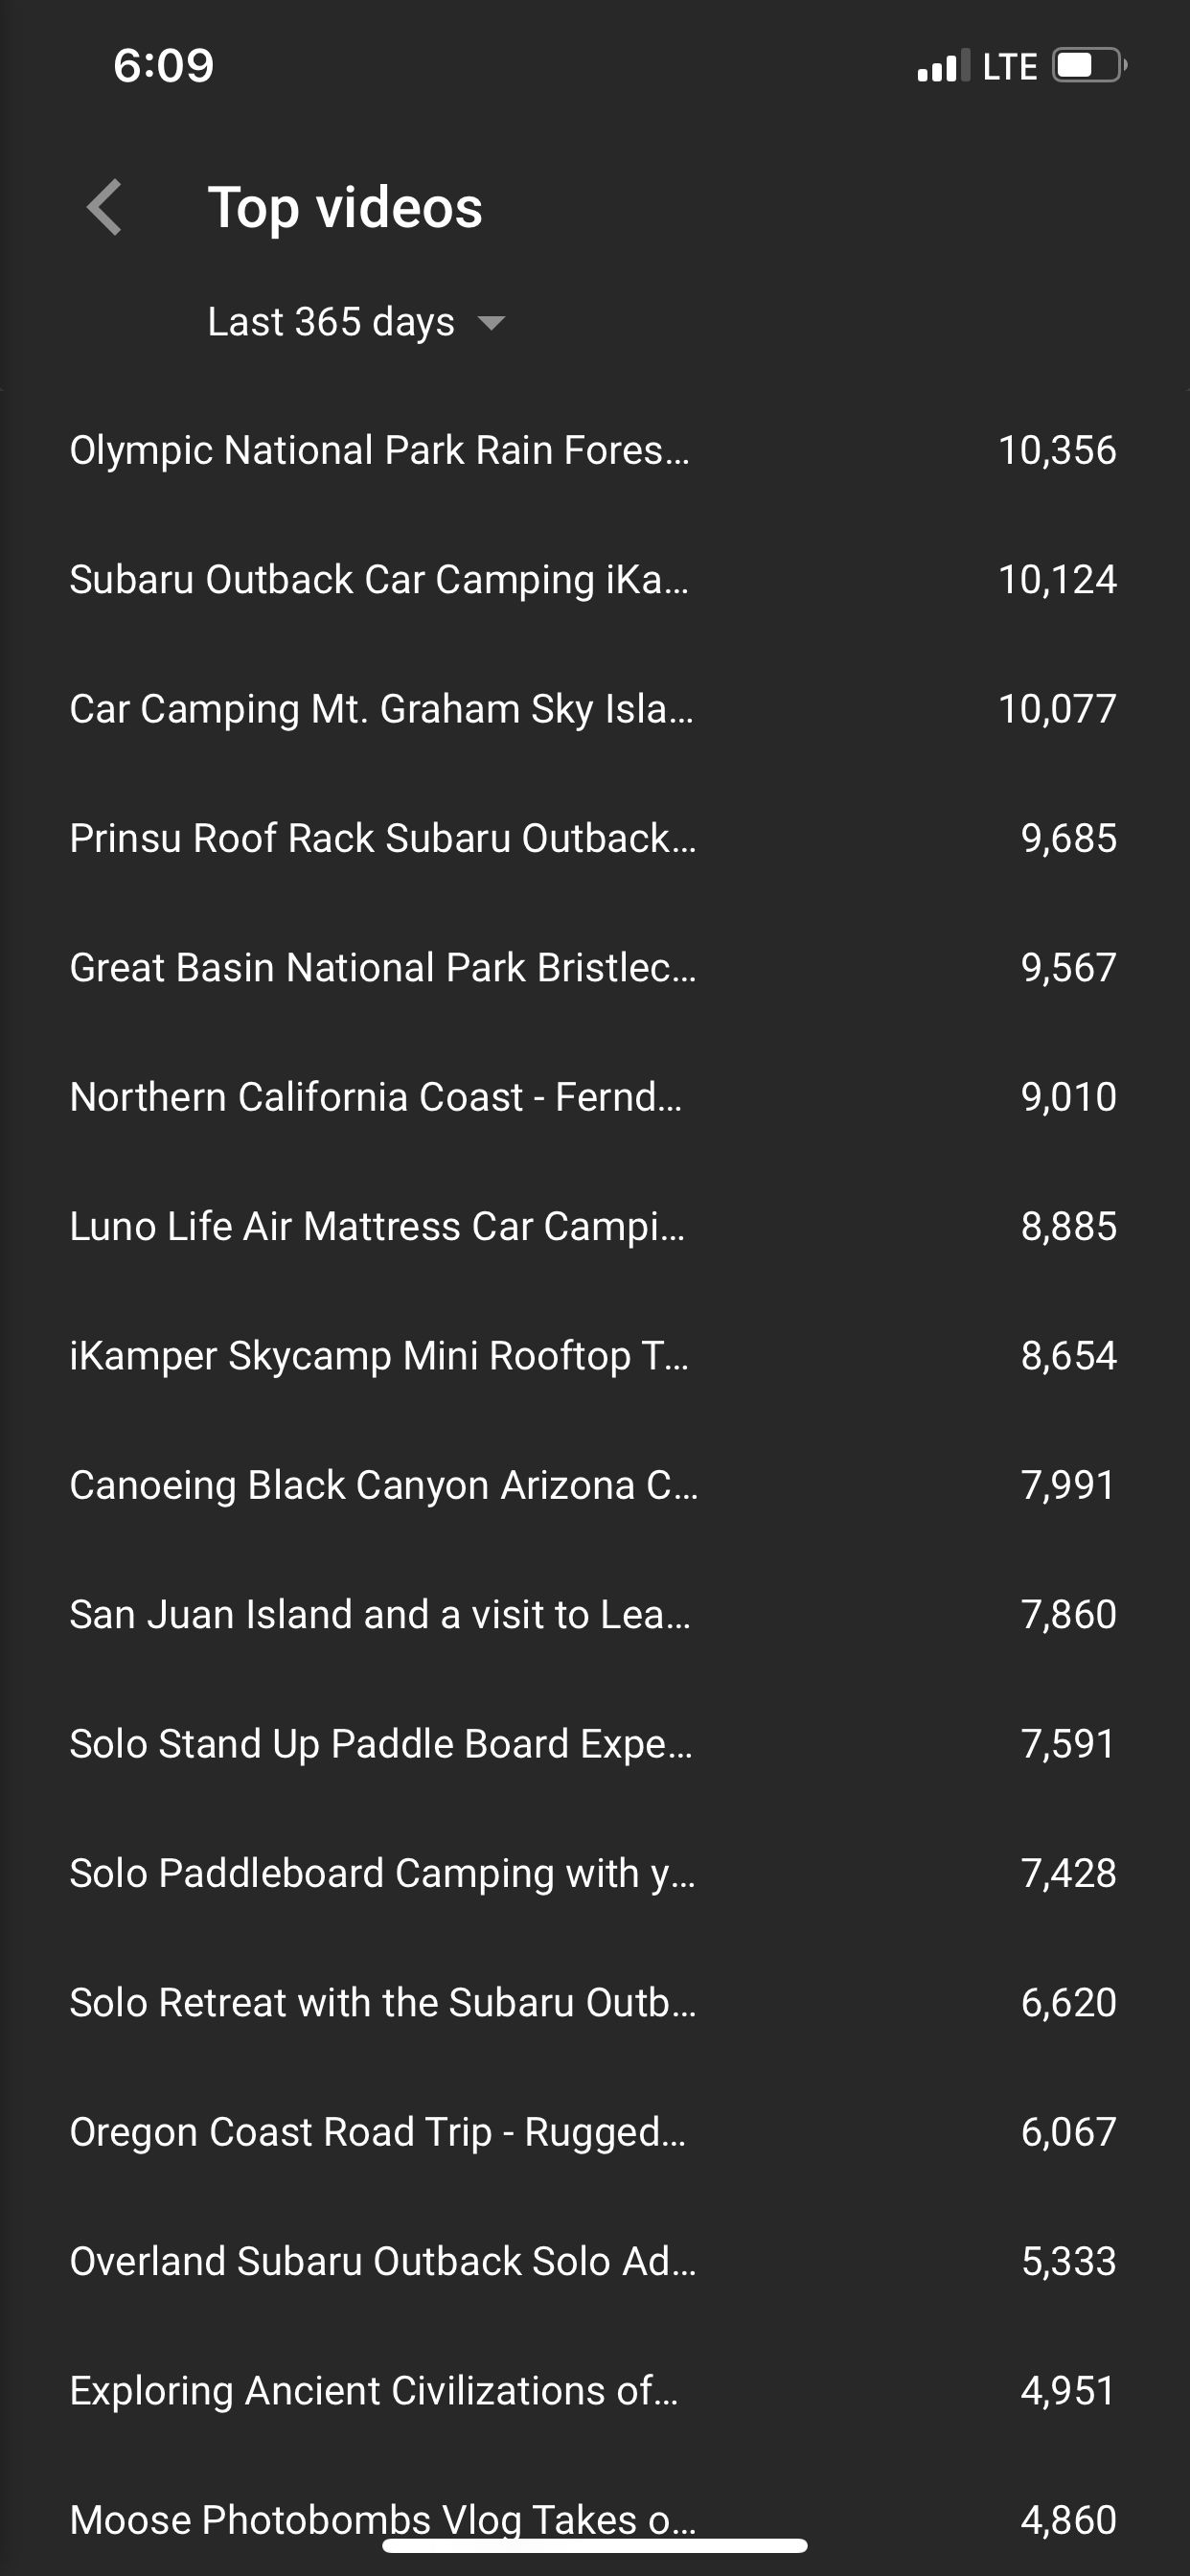Tap the home indicator bar
This screenshot has width=1190, height=2576.
(x=594, y=2545)
